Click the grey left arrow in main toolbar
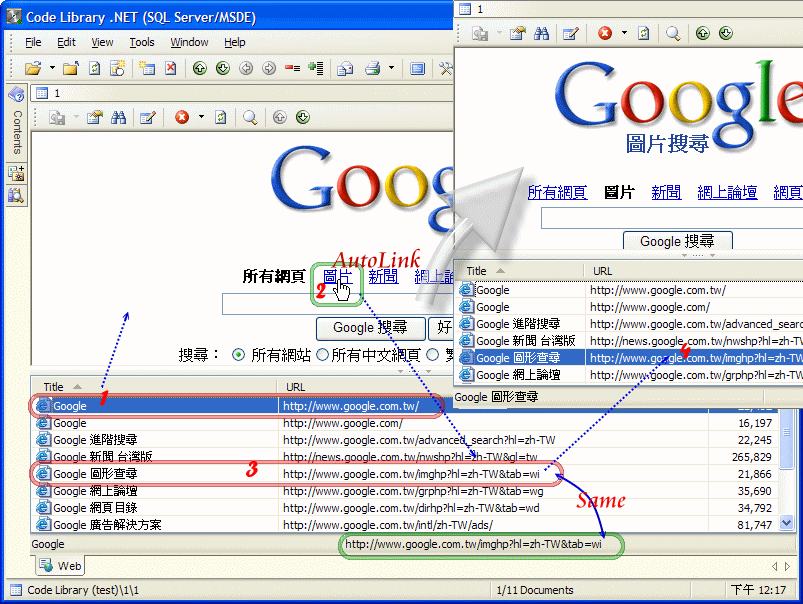 coord(246,68)
